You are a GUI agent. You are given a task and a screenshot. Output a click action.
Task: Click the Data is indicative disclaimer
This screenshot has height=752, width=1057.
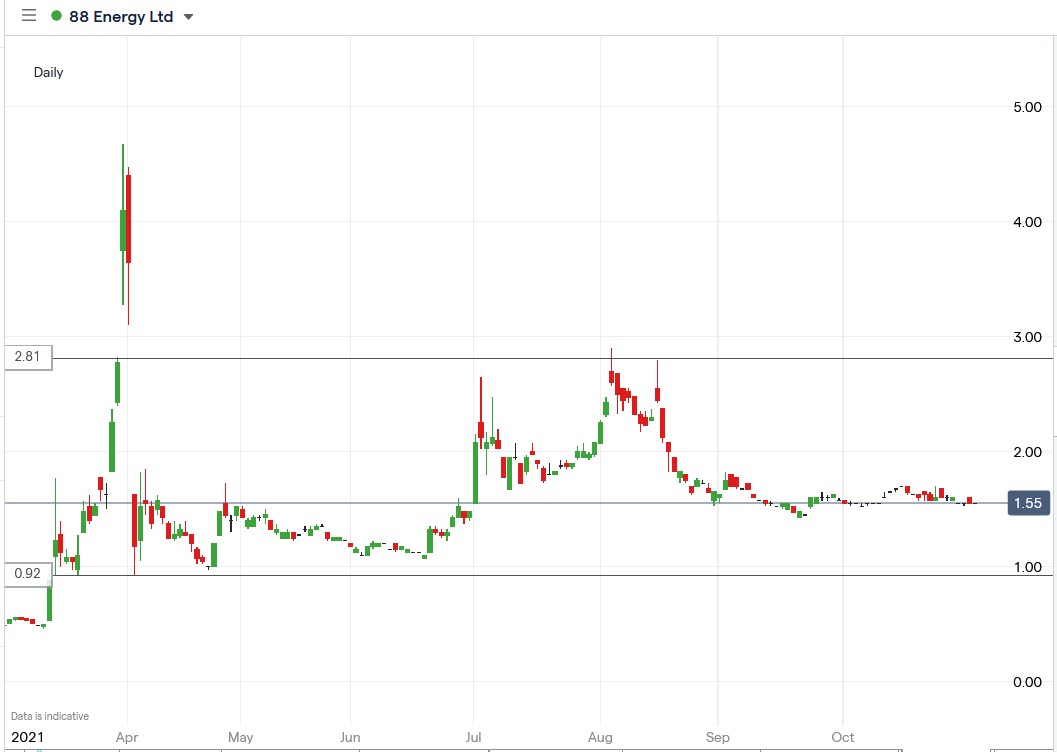[x=48, y=715]
